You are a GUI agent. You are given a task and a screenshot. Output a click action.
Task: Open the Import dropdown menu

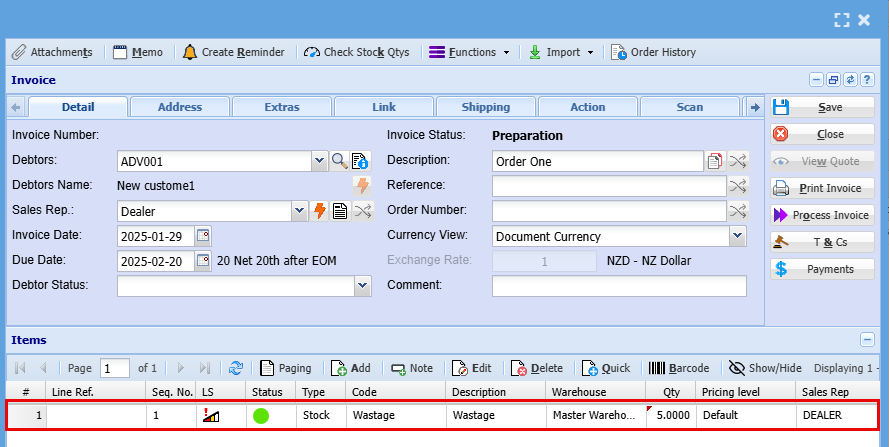(561, 52)
